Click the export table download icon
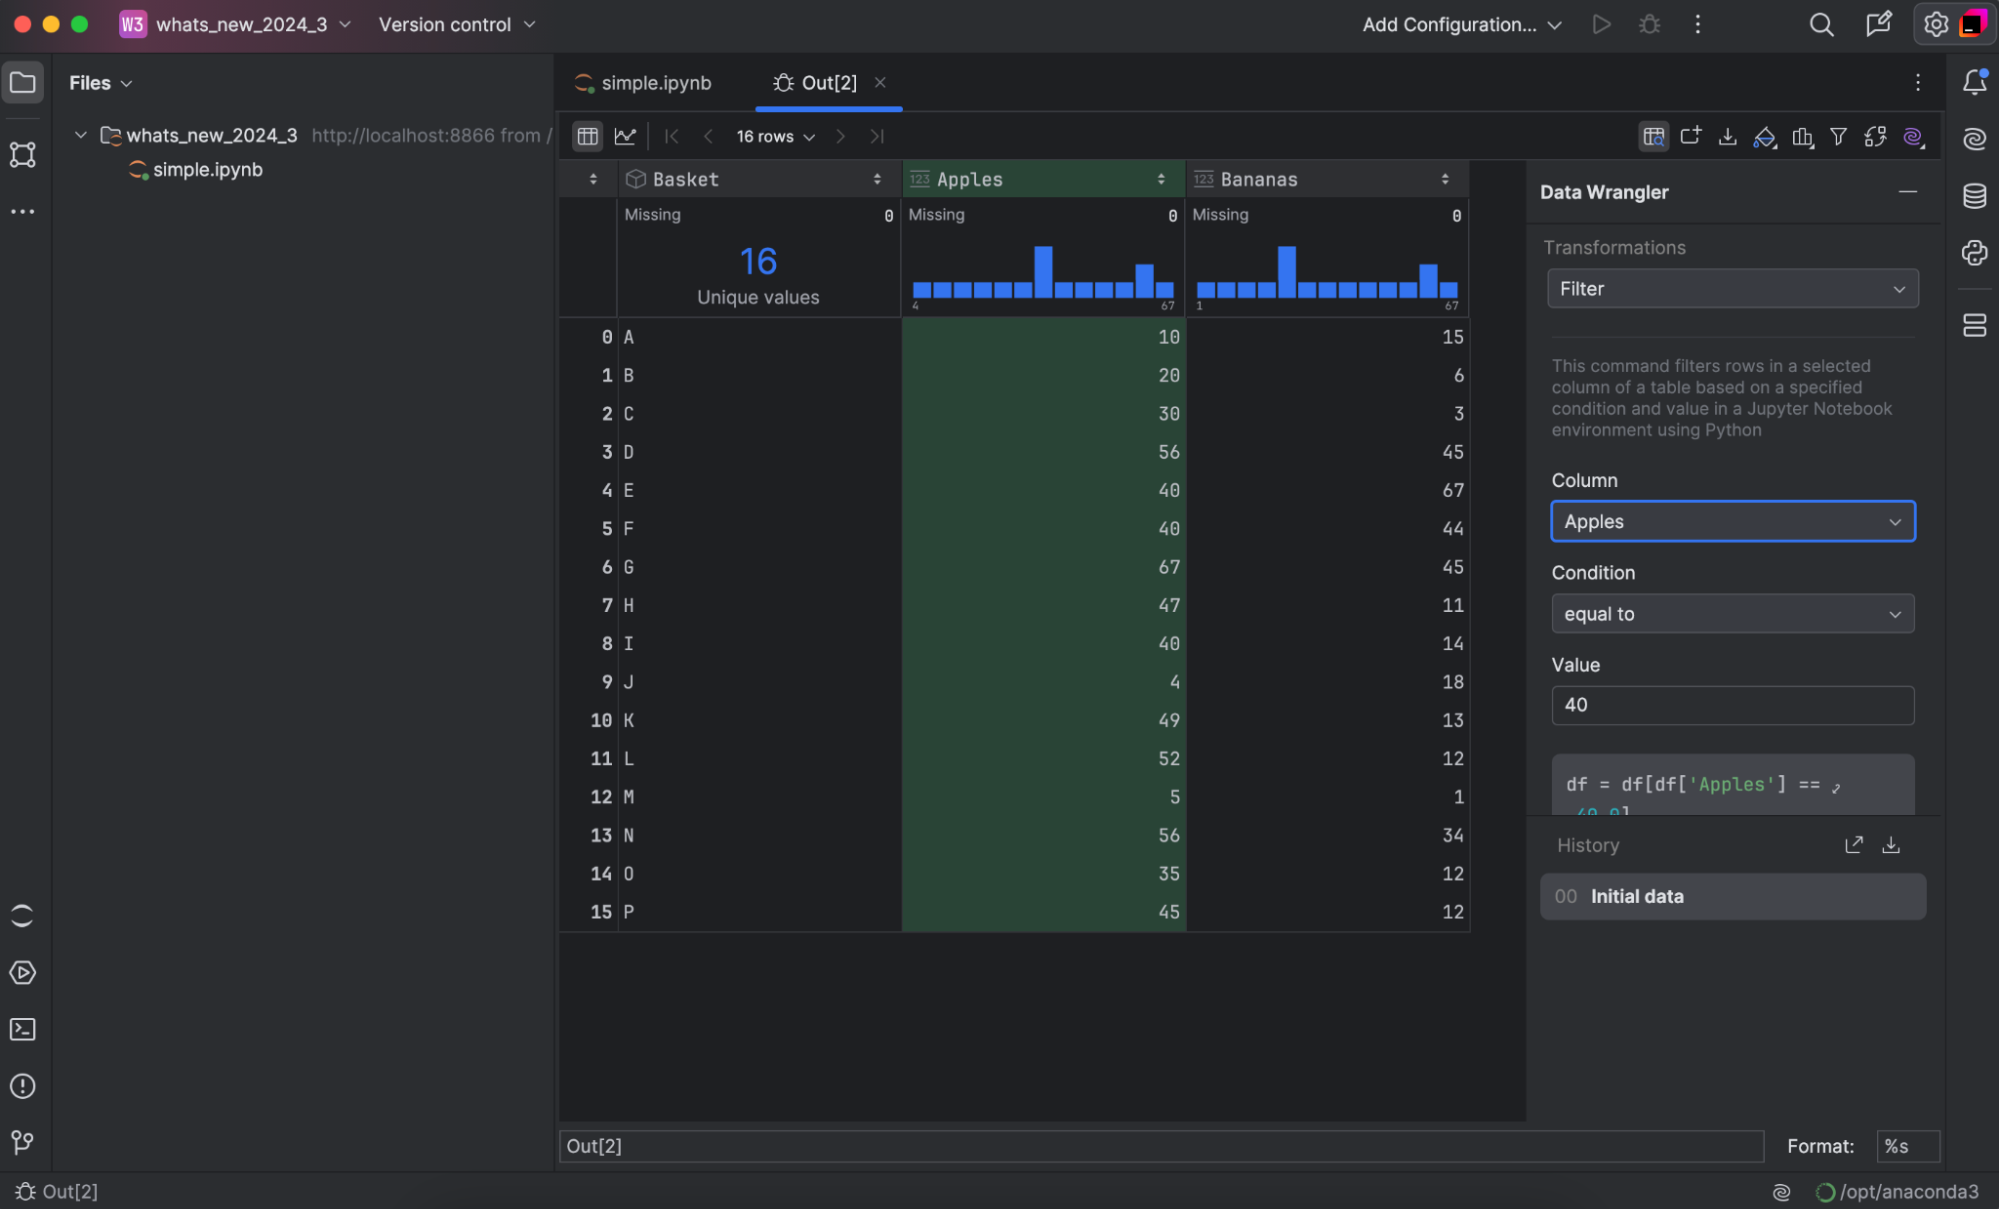The image size is (1999, 1210). pyautogui.click(x=1727, y=137)
